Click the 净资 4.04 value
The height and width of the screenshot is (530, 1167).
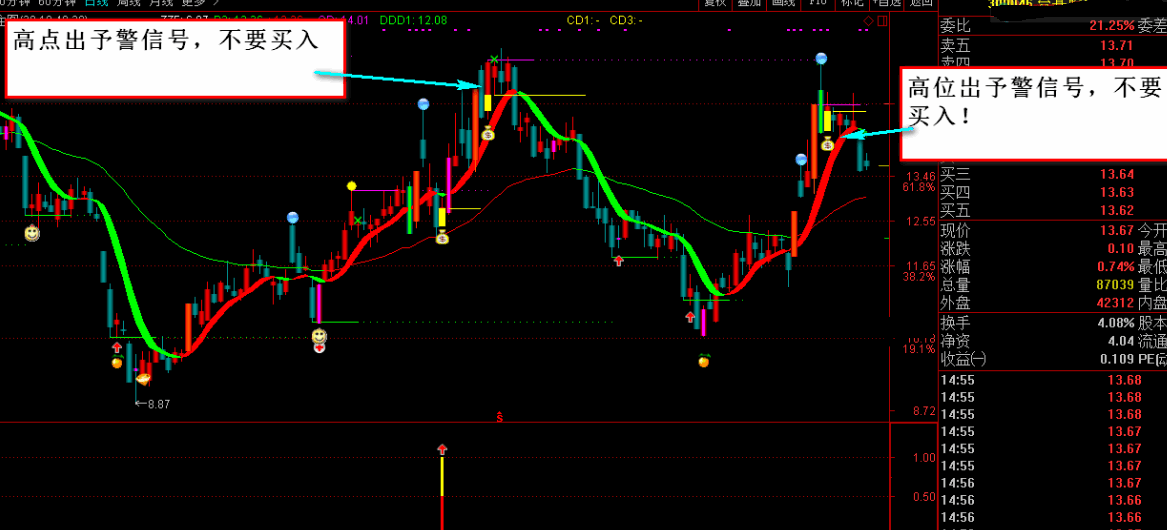click(x=1122, y=342)
